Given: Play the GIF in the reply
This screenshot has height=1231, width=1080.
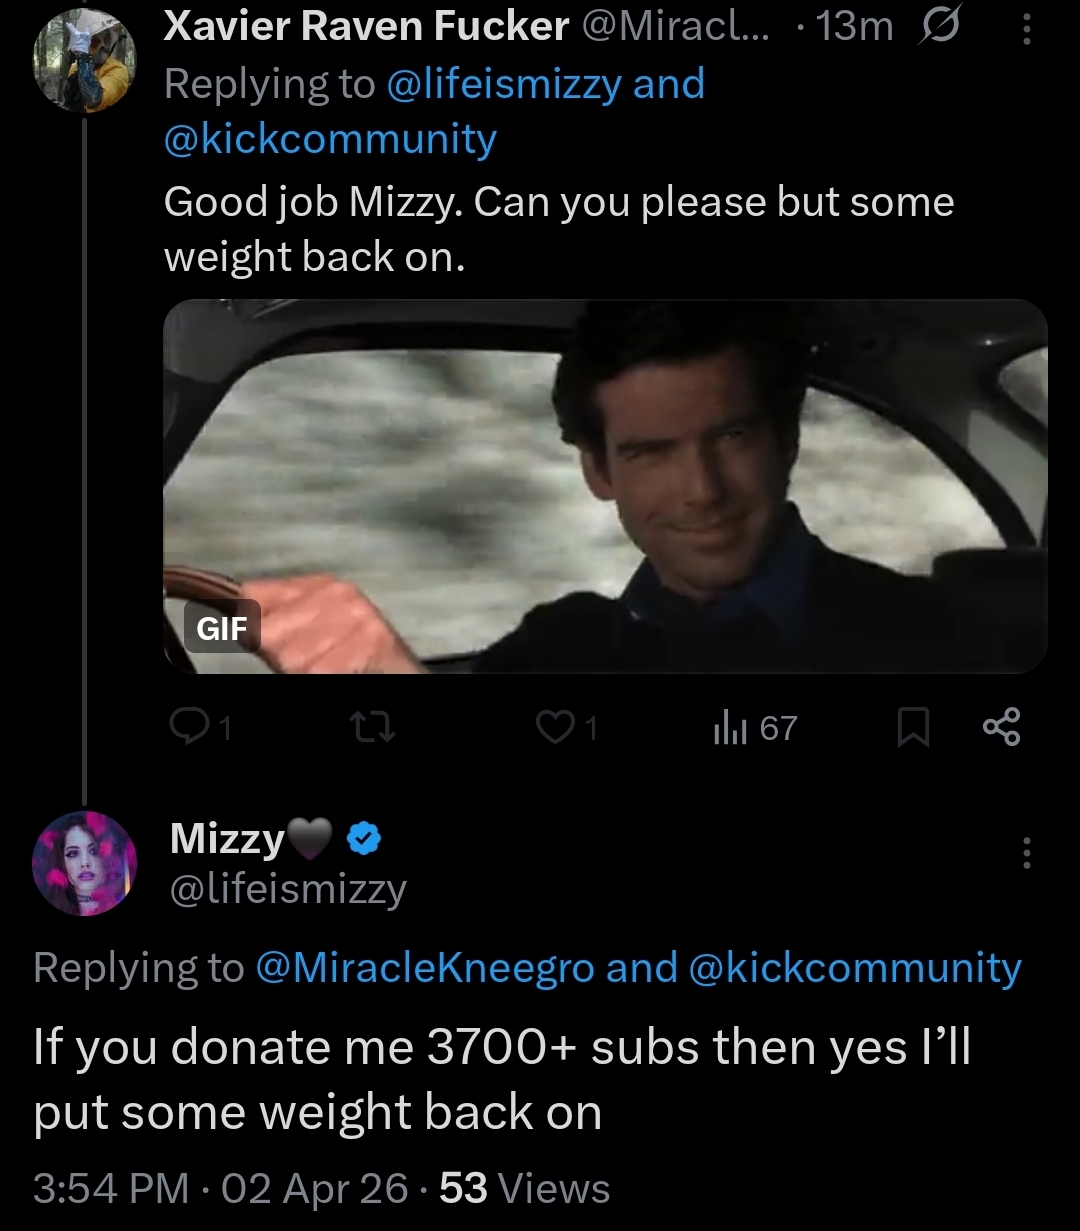Looking at the screenshot, I should (x=605, y=485).
